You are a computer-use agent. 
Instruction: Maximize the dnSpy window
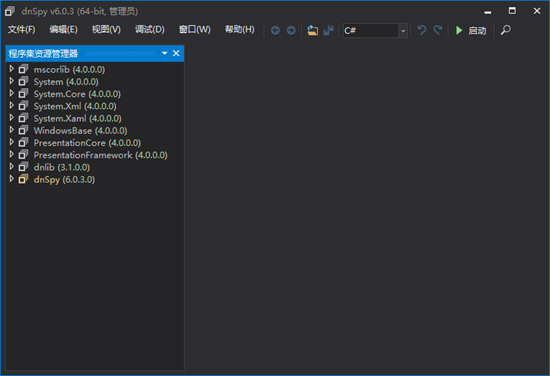point(512,11)
